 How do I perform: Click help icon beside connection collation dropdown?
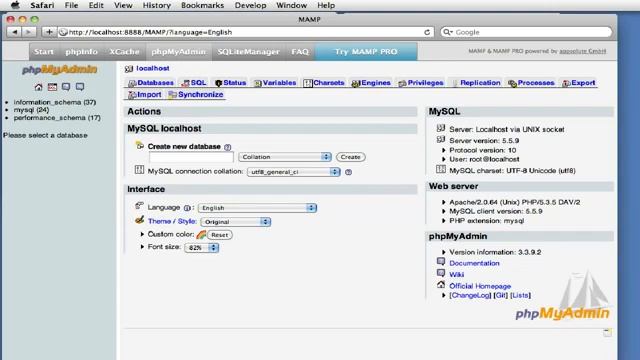tap(348, 172)
